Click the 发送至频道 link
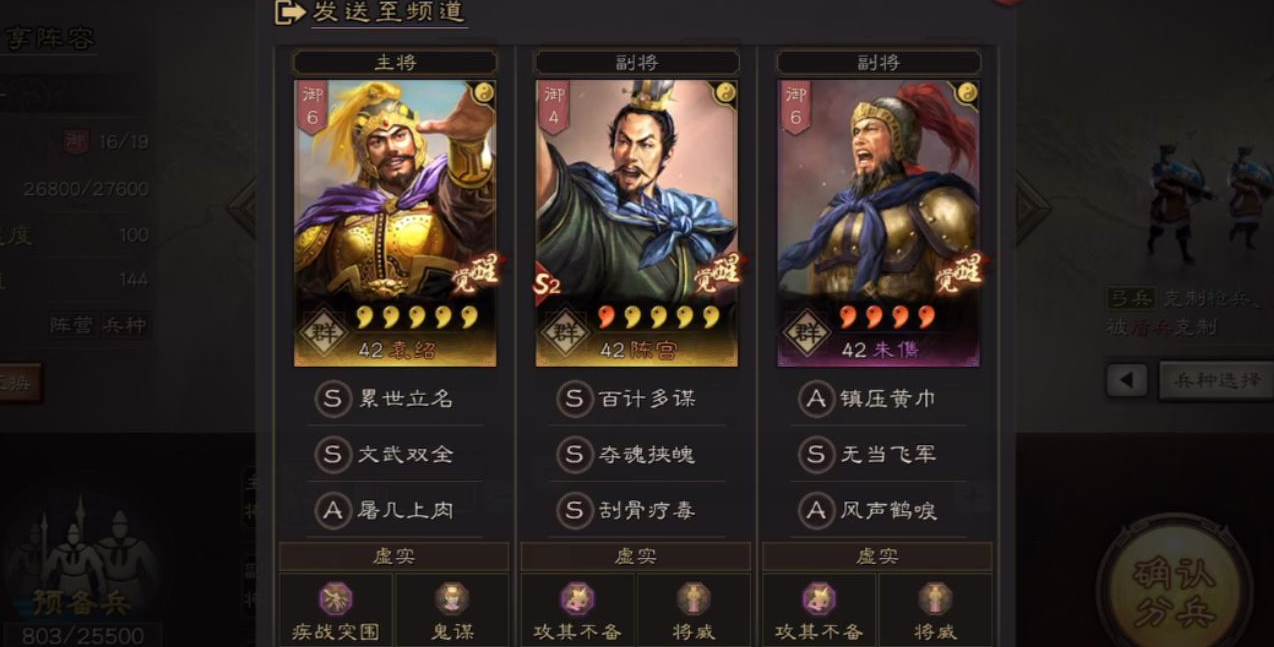The image size is (1274, 647). click(388, 12)
